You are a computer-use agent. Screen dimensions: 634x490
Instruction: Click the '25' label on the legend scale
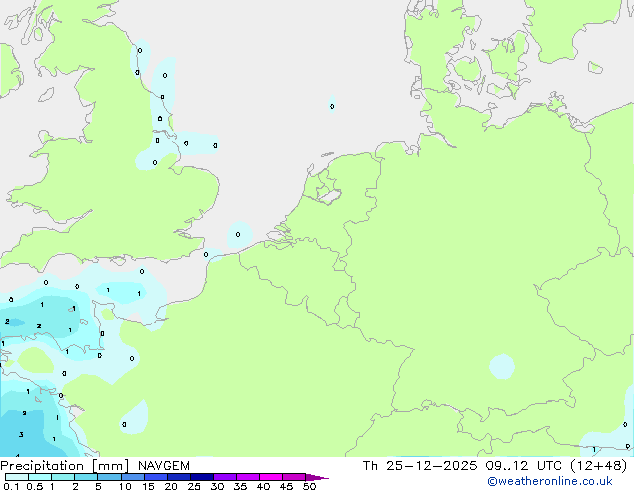coord(194,487)
